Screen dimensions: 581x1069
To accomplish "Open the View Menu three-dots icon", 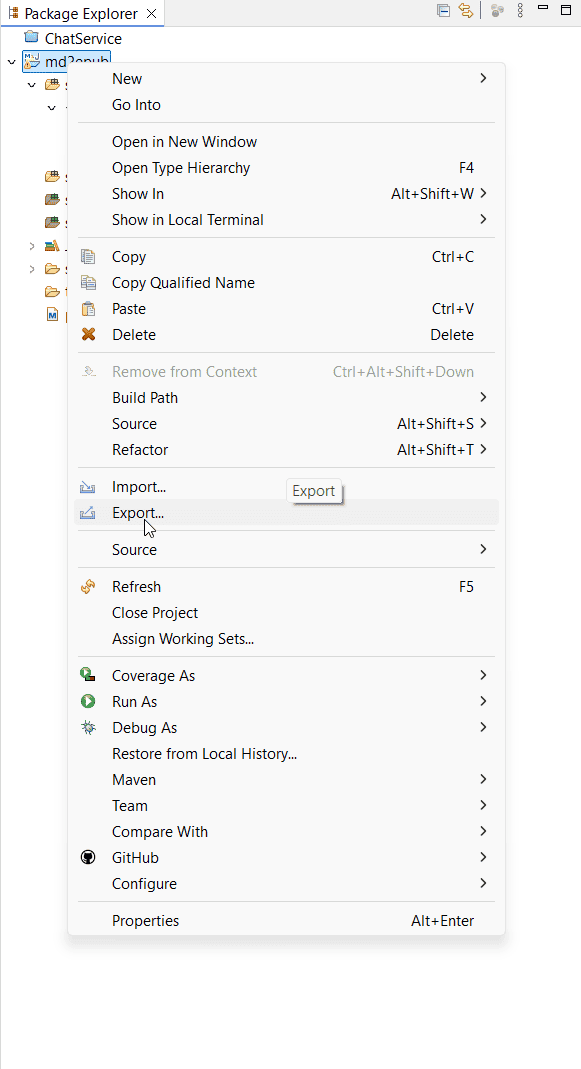I will [x=520, y=11].
